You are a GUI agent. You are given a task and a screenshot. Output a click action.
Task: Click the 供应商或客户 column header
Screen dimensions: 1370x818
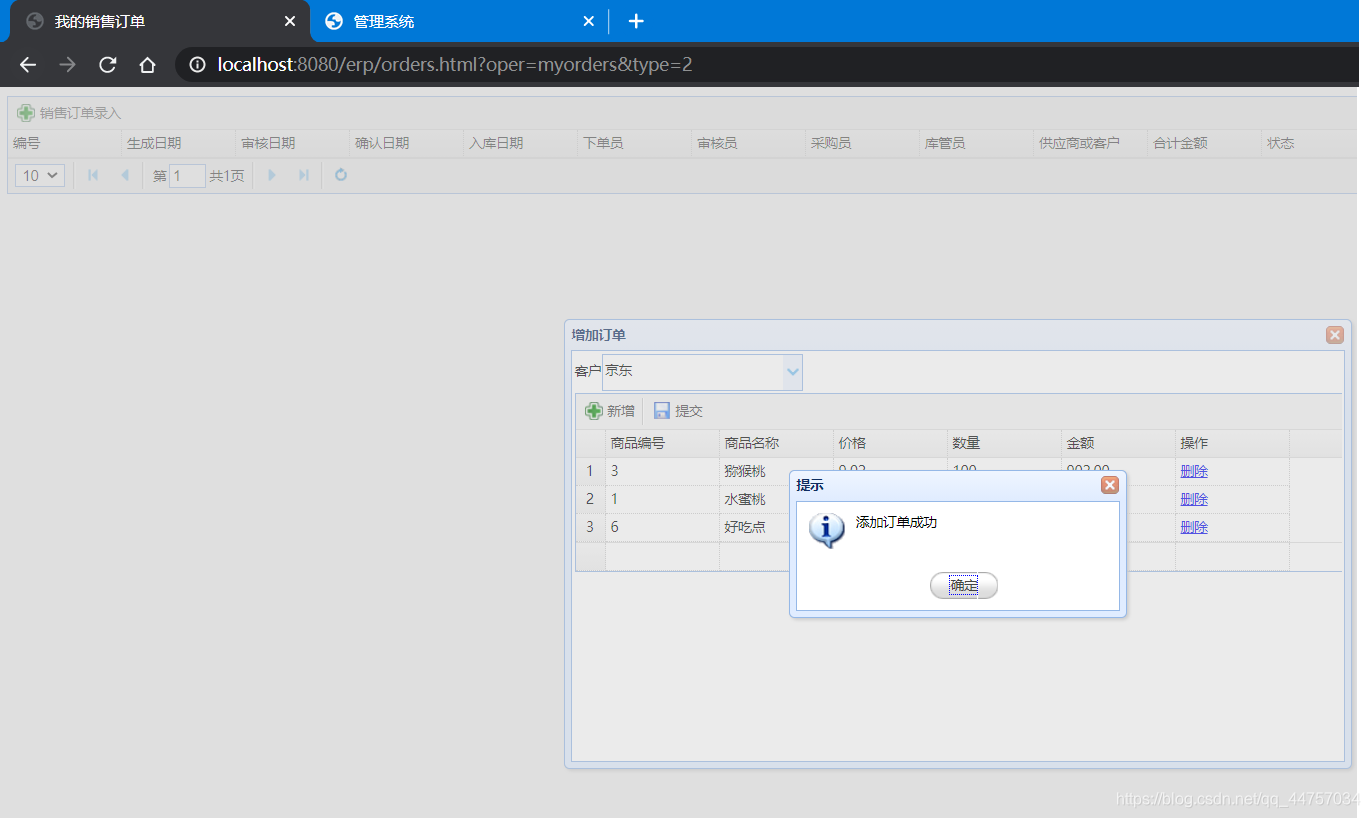pyautogui.click(x=1090, y=143)
